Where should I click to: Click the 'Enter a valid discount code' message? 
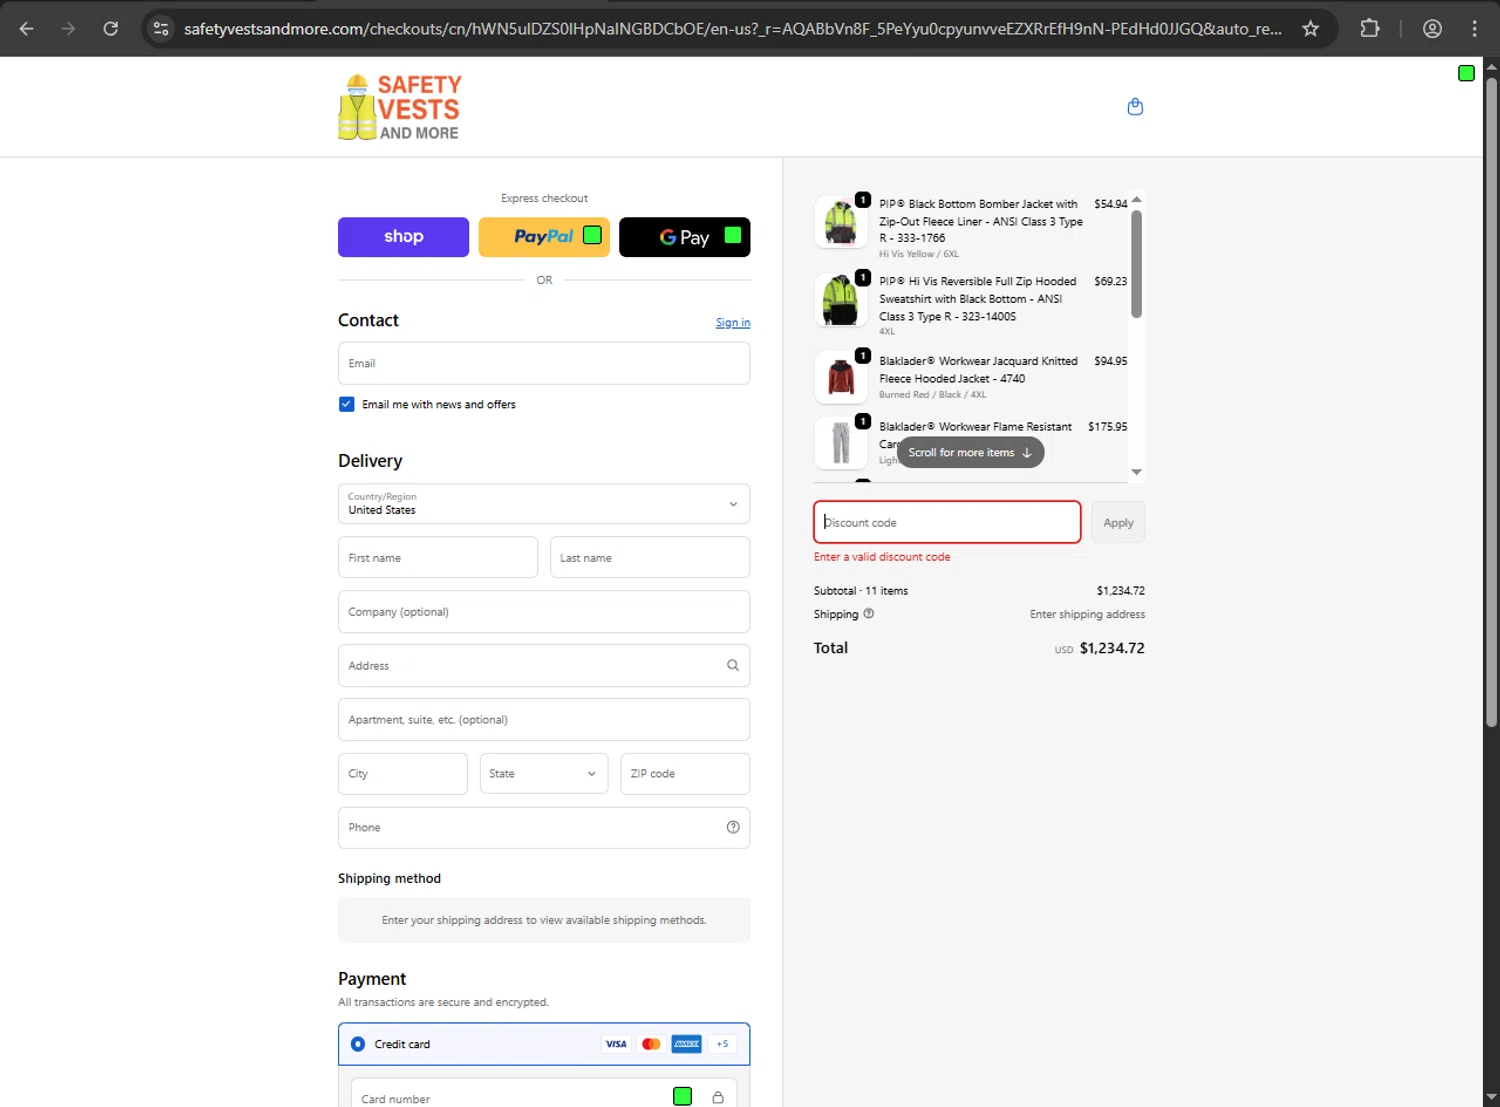[882, 557]
